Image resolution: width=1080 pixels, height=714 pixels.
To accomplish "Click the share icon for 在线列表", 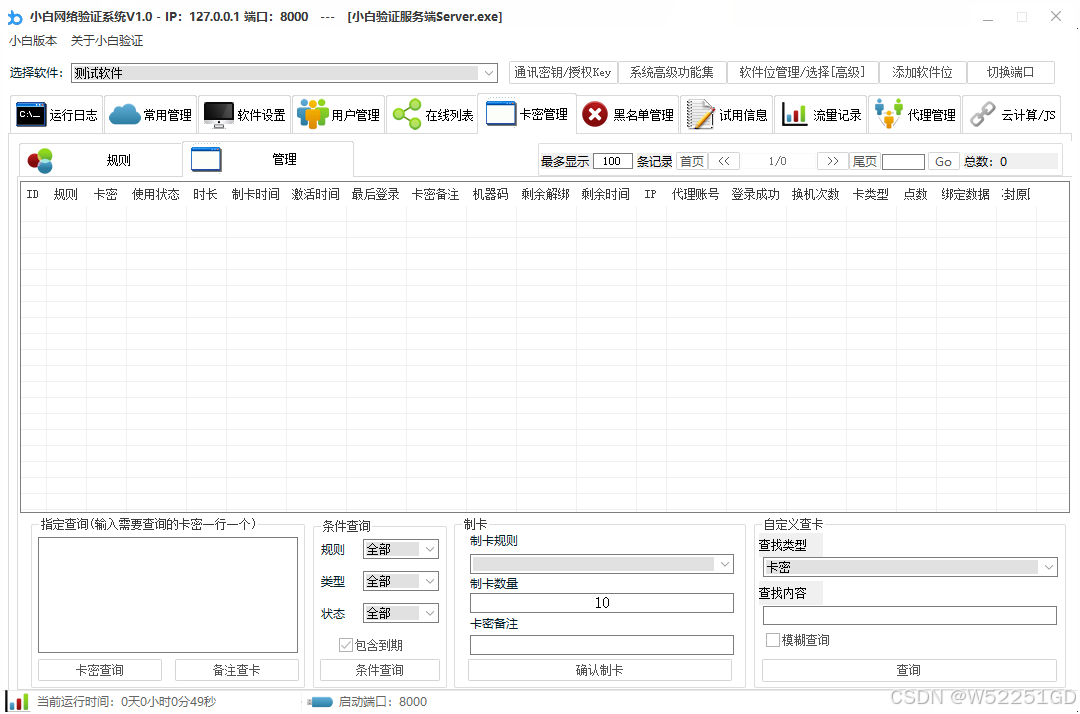I will tap(407, 114).
